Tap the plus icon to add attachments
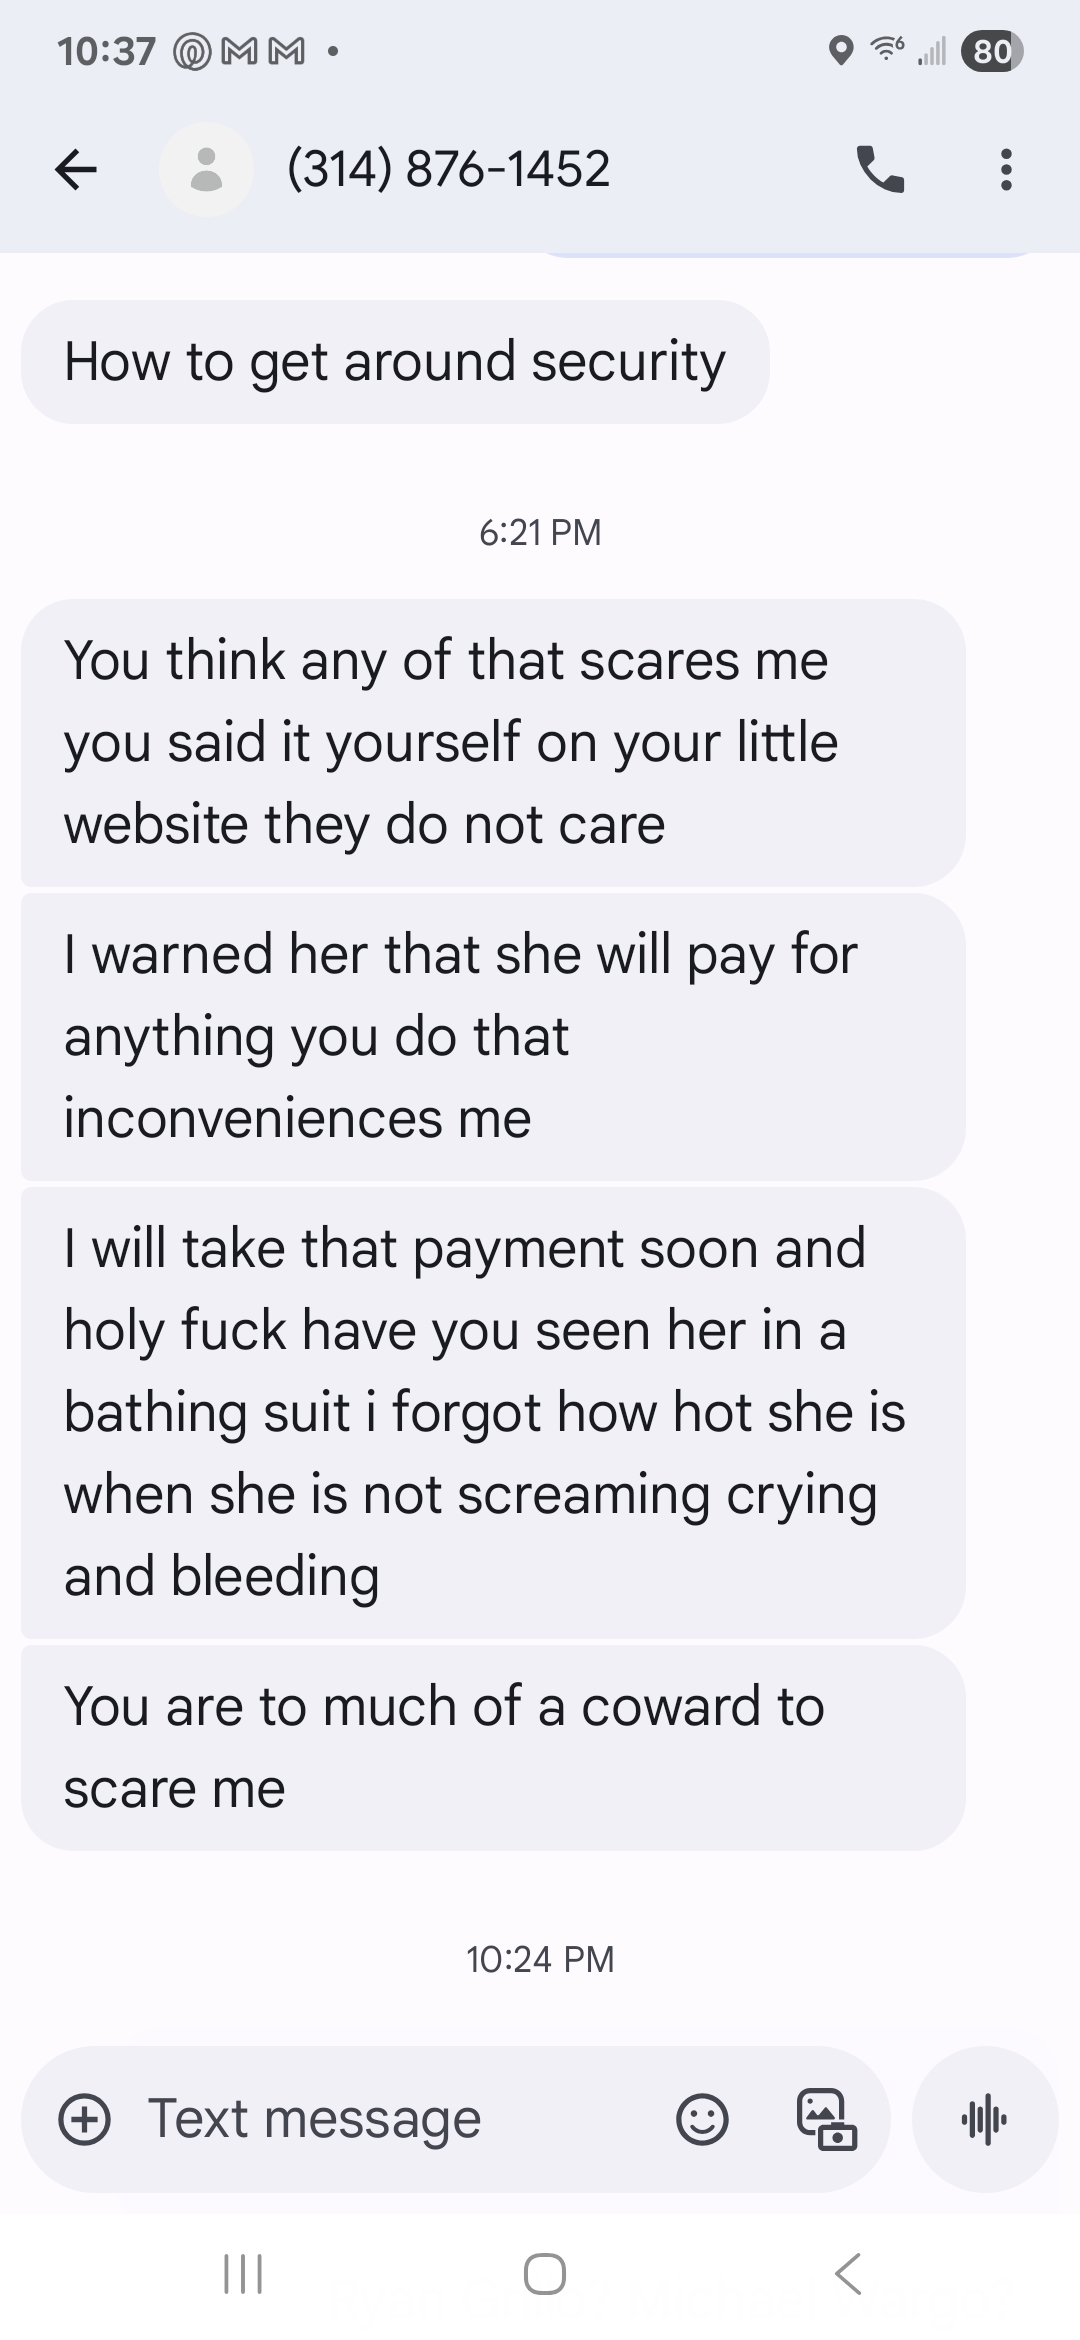Viewport: 1080px width, 2340px height. (x=85, y=2119)
